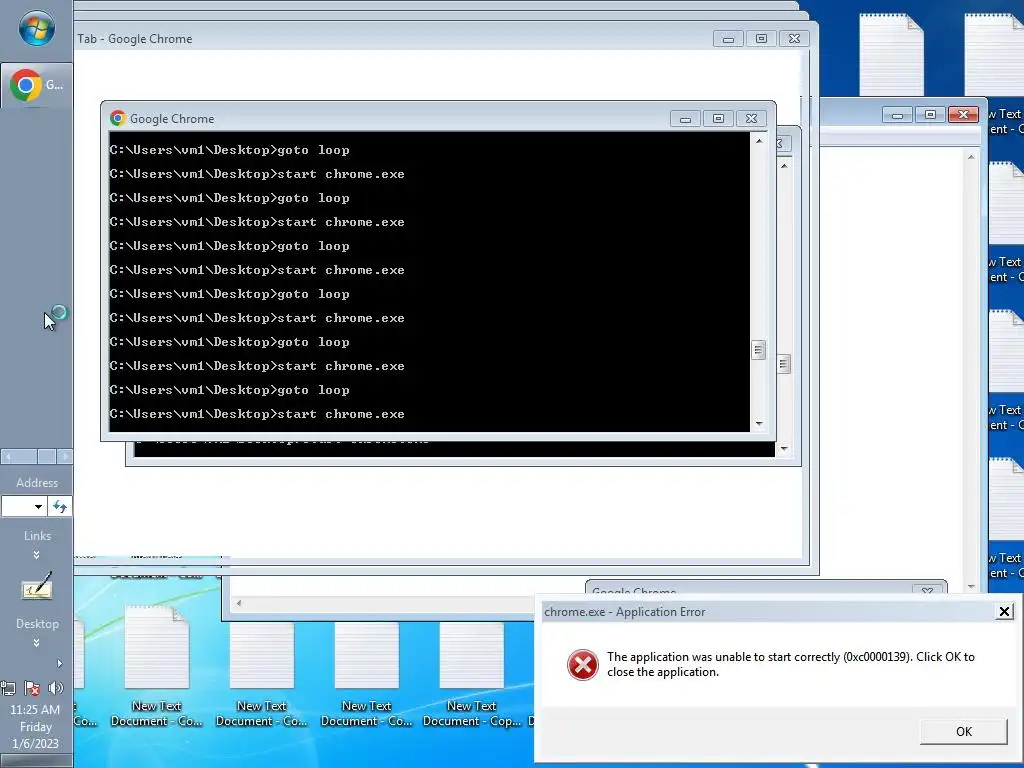The width and height of the screenshot is (1024, 768).
Task: Click the right window's scrollbar up arrow
Action: 971,157
